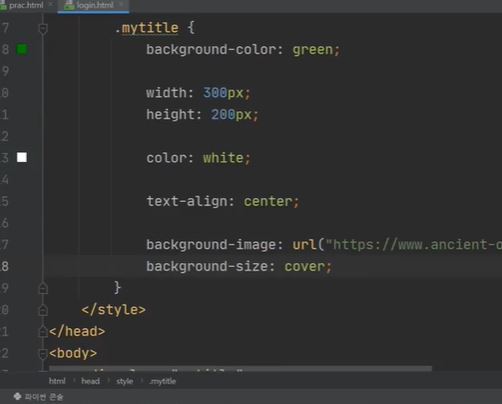Screen dimensions: 502x404
Task: Click the 'background-image' property name
Action: coord(211,245)
